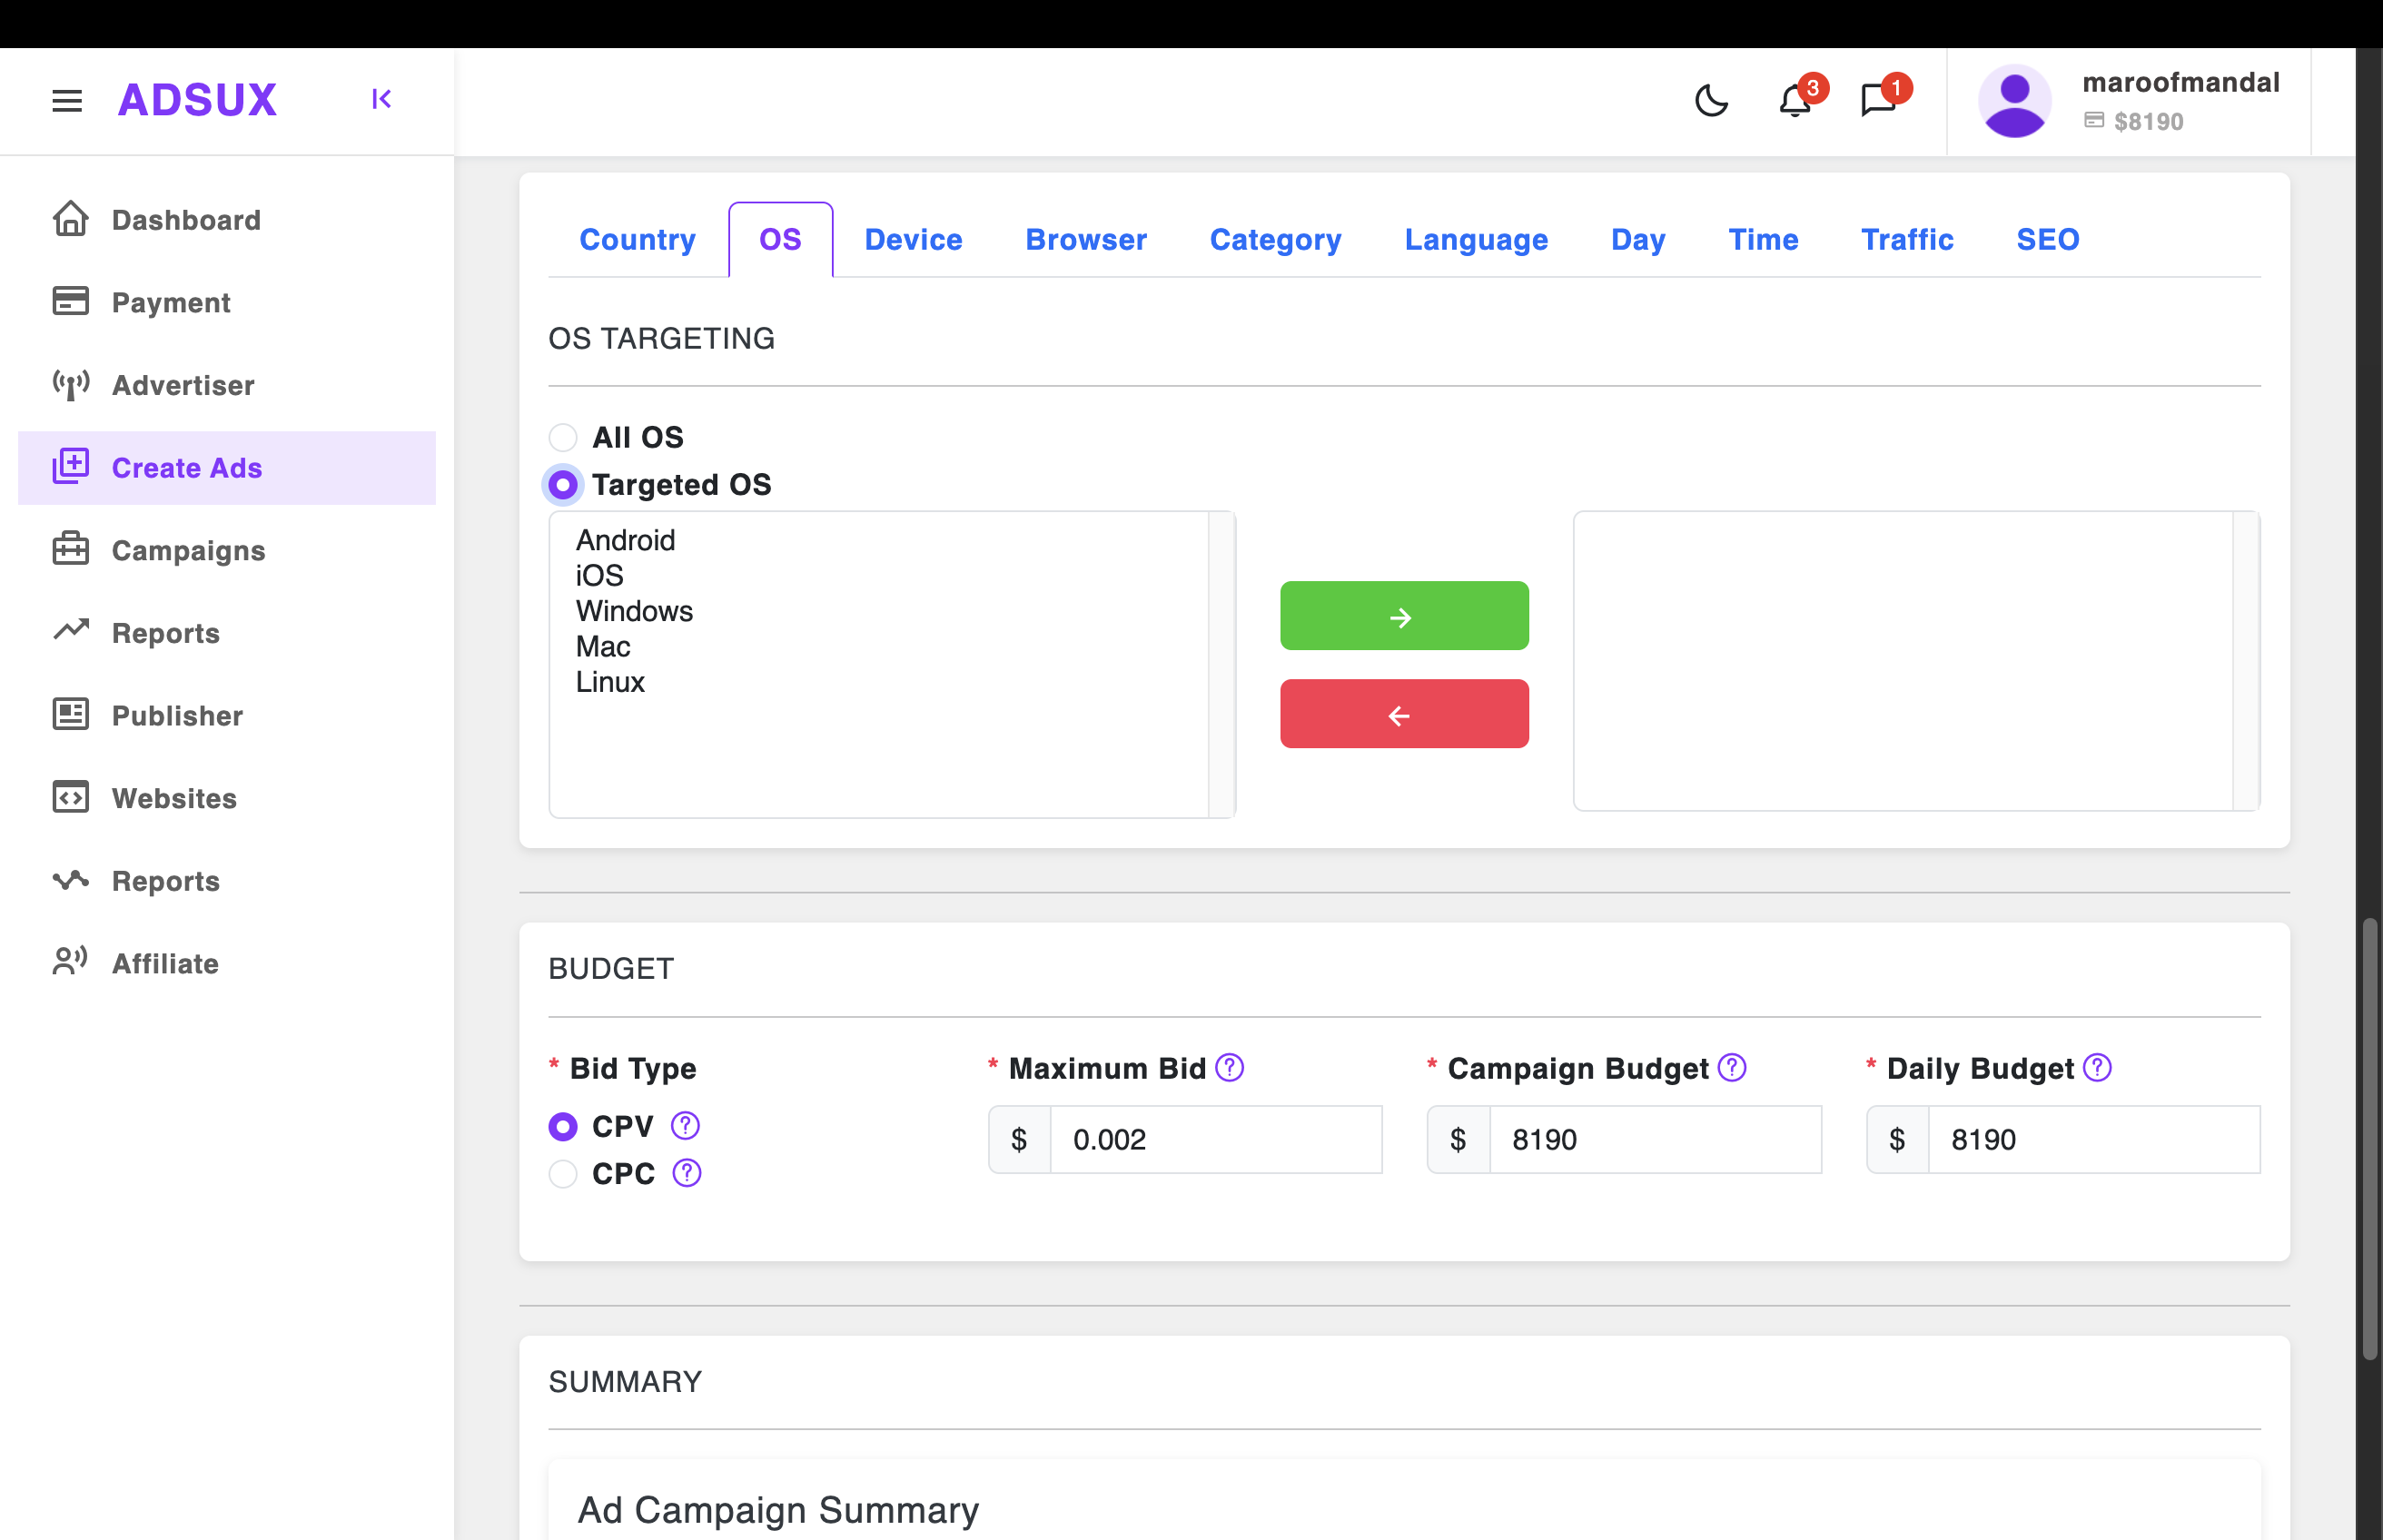Collapse sidebar with the arrow icon

coord(381,99)
